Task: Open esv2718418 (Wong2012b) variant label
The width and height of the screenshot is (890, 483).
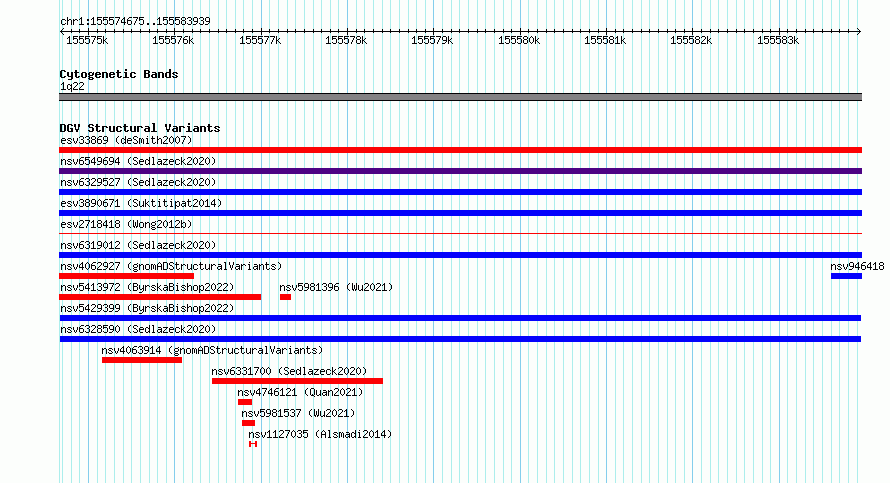Action: click(x=126, y=224)
